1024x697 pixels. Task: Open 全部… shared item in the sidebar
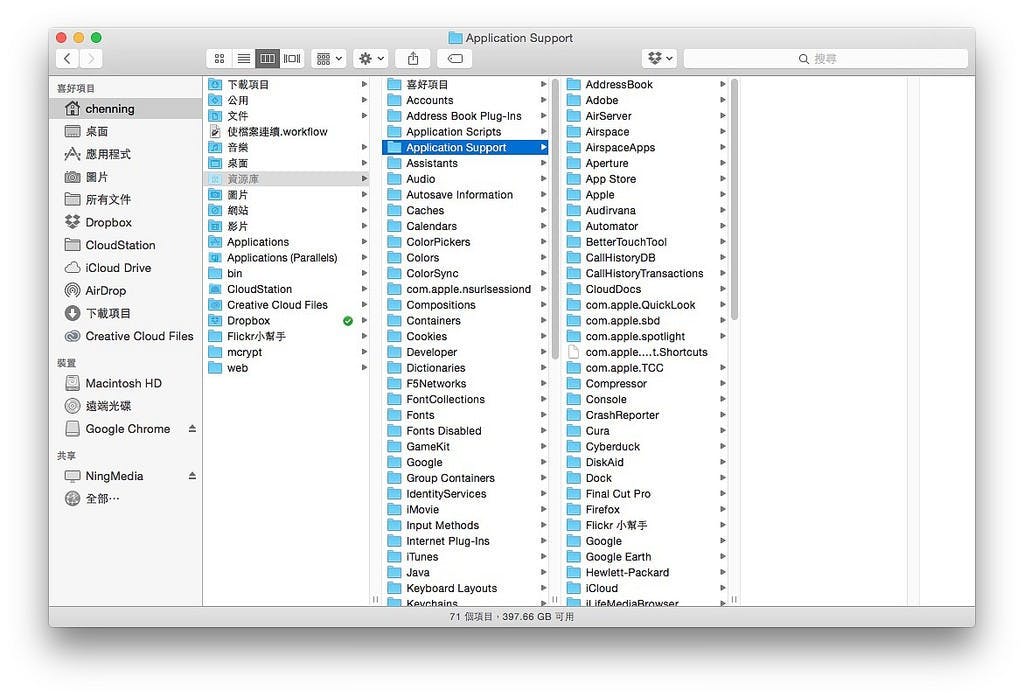pos(126,499)
